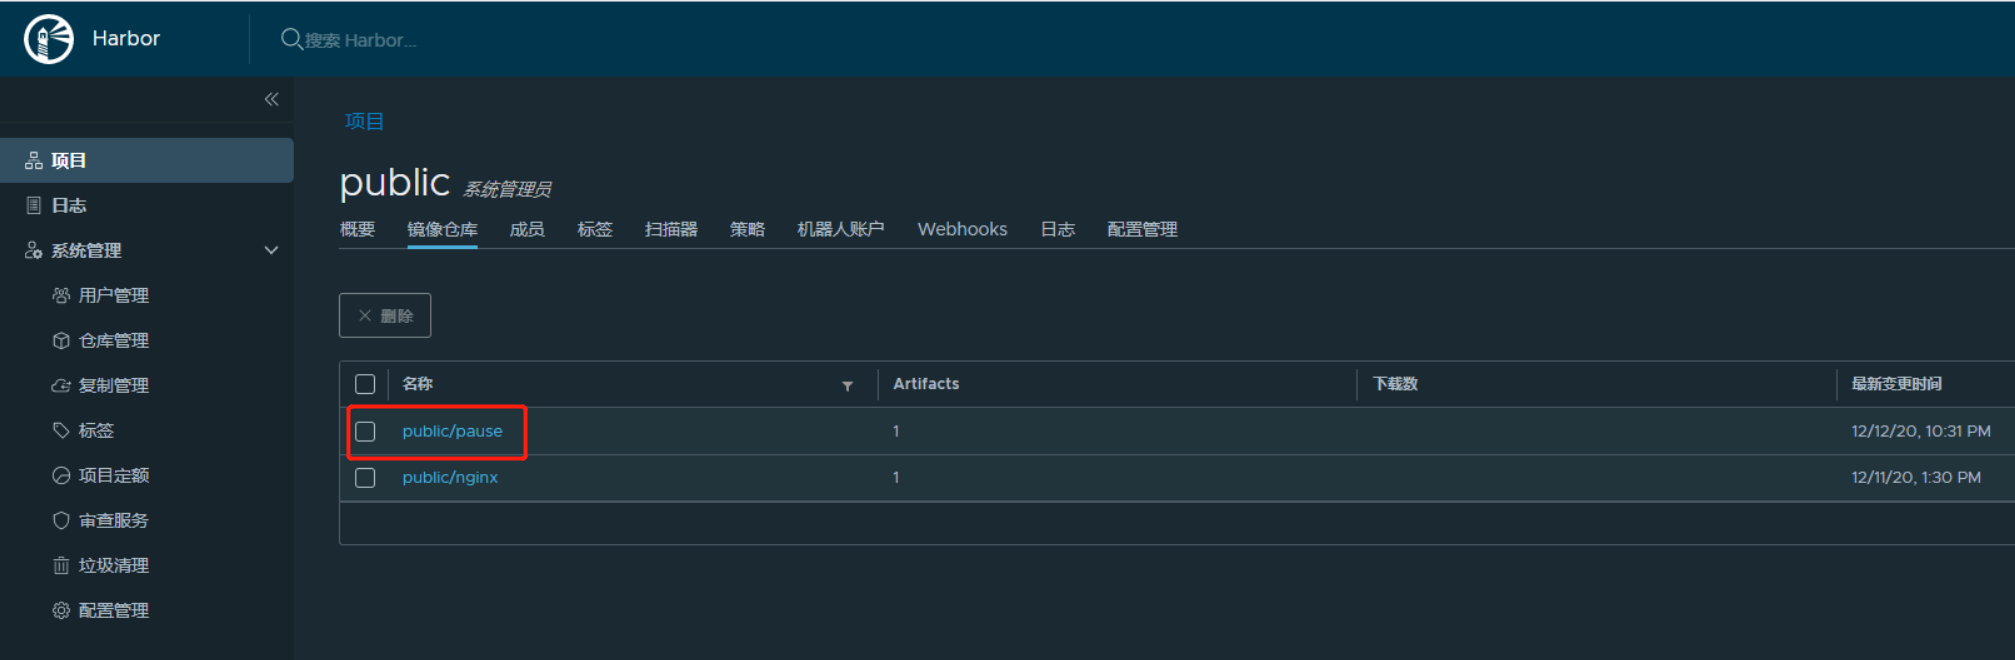Sort by the 名称 column header
The image size is (2015, 660).
417,384
